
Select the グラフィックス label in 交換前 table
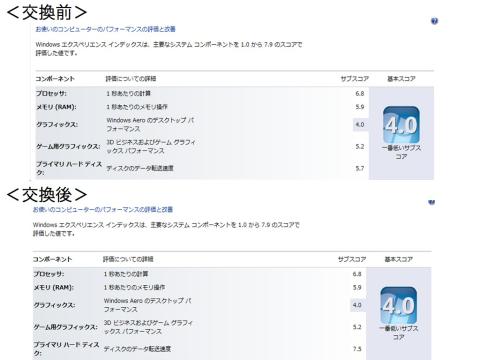(57, 125)
